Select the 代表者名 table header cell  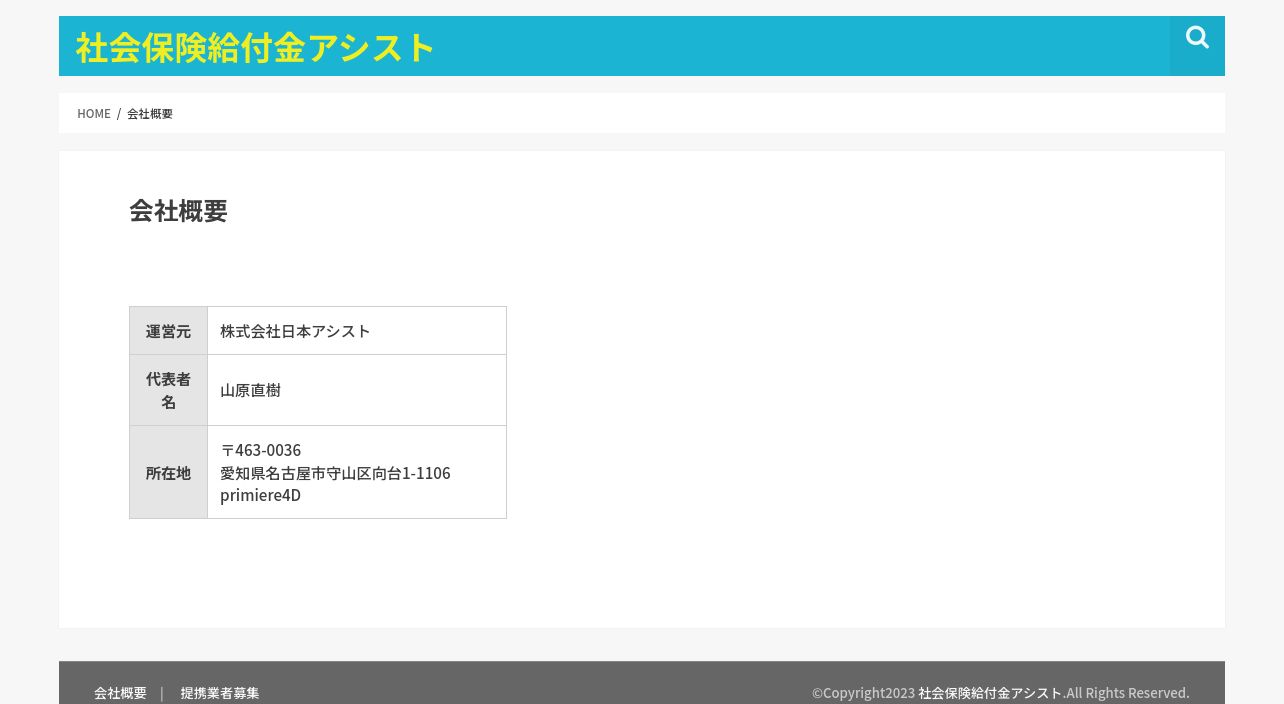tap(168, 390)
